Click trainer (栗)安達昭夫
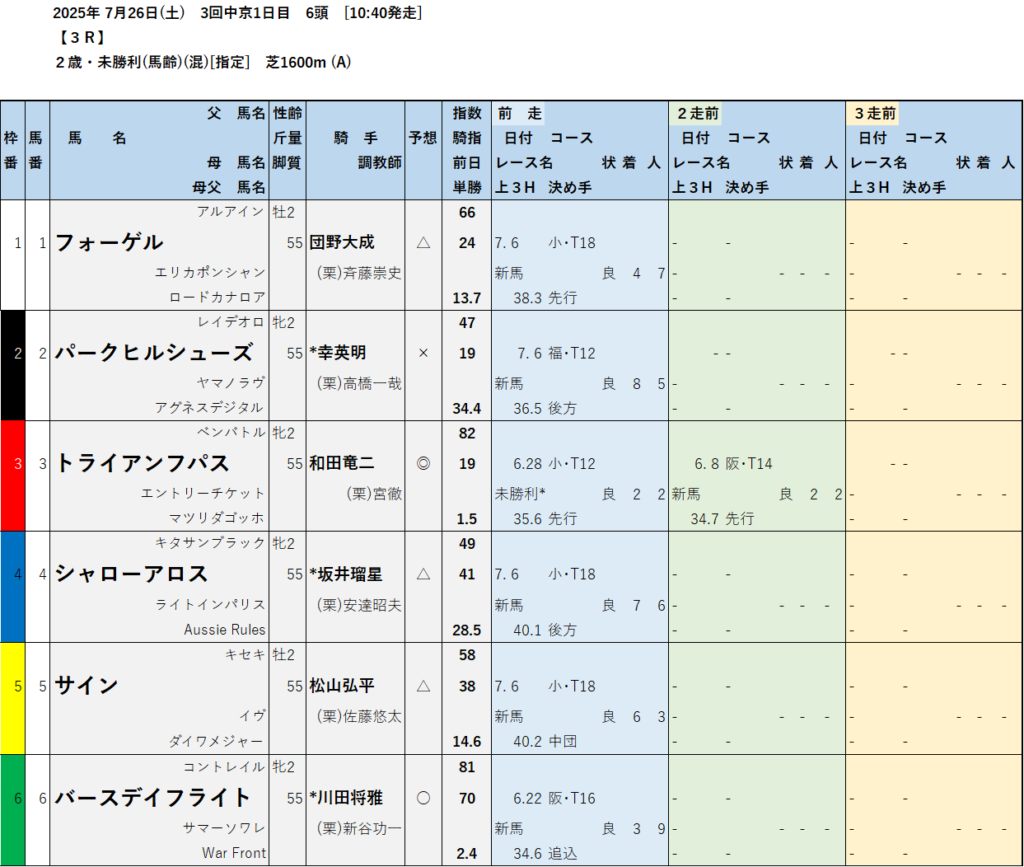Screen dimensions: 1024x867 359,605
